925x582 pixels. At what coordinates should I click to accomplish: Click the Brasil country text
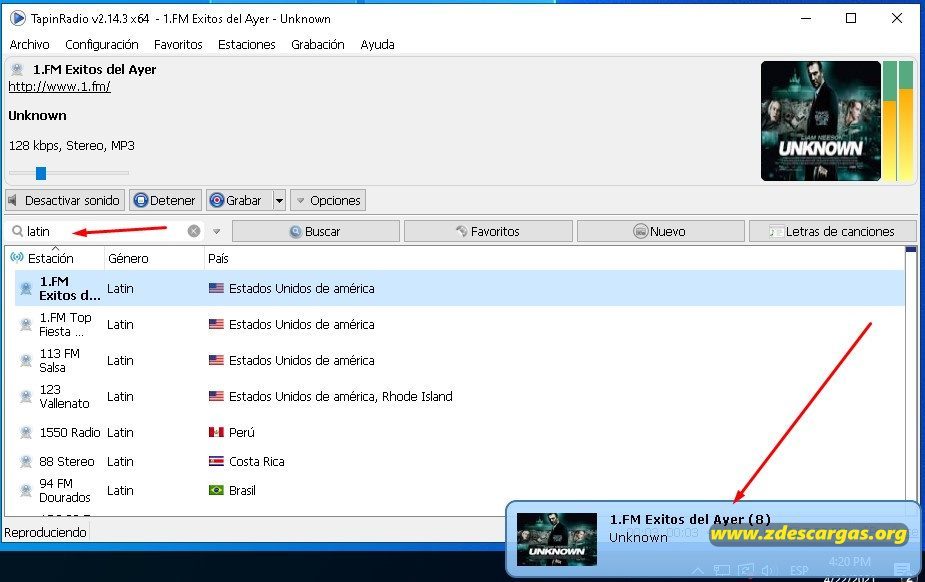[x=242, y=490]
